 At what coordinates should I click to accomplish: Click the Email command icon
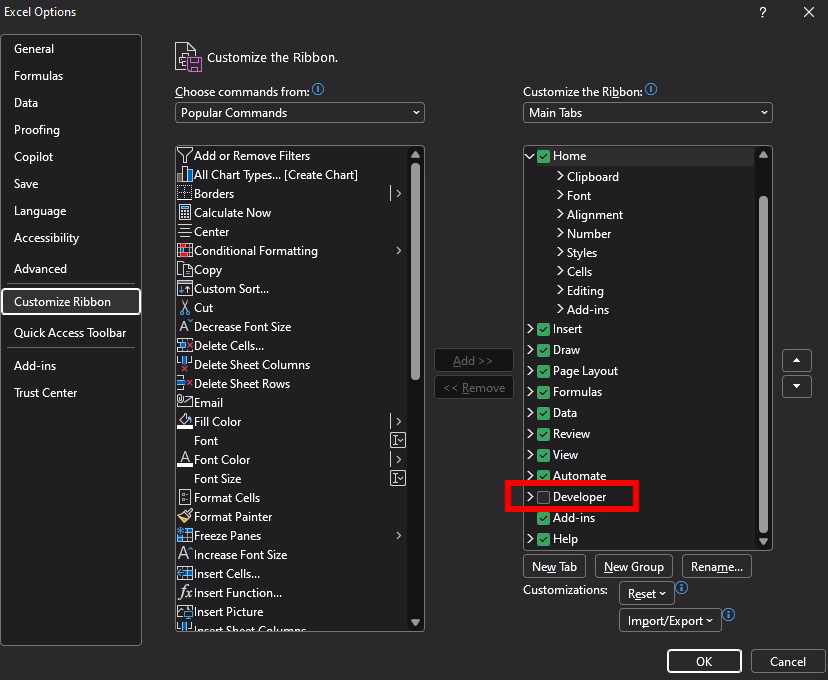tap(184, 401)
